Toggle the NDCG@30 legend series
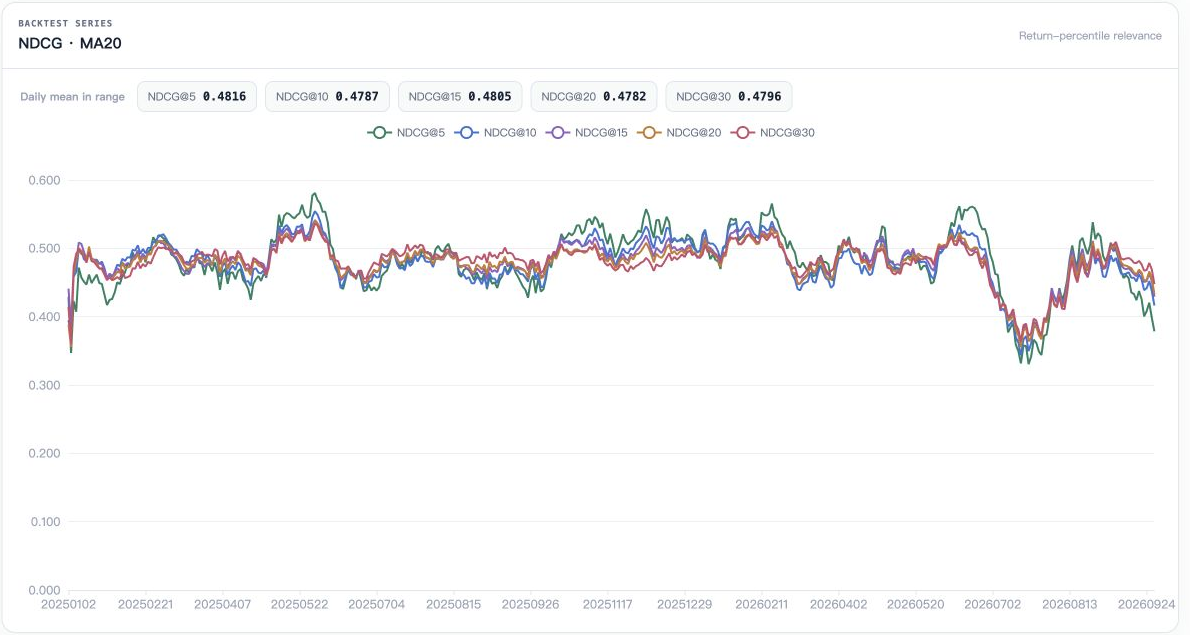This screenshot has height=635, width=1190. click(773, 133)
